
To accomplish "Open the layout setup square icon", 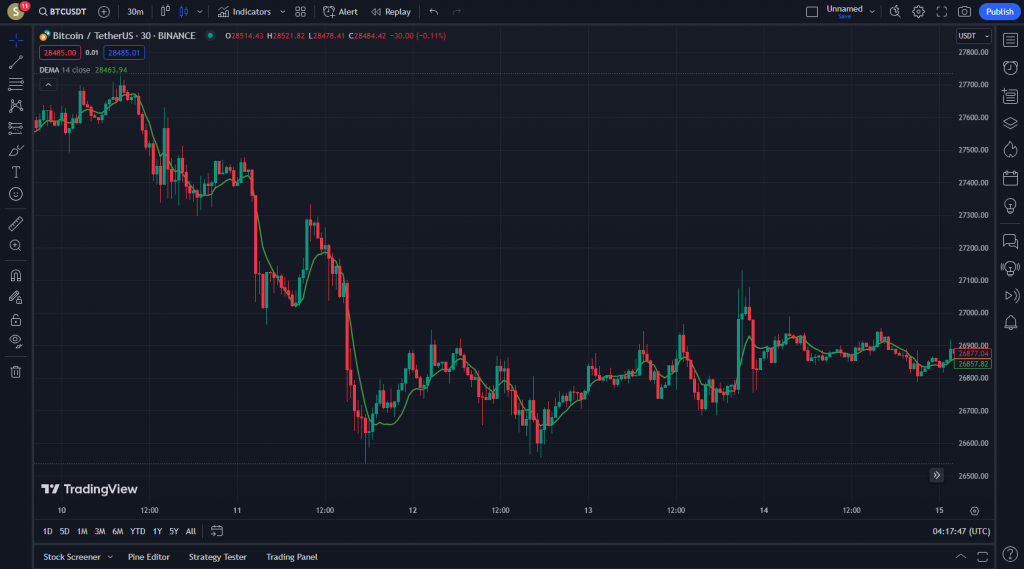I will (x=812, y=12).
